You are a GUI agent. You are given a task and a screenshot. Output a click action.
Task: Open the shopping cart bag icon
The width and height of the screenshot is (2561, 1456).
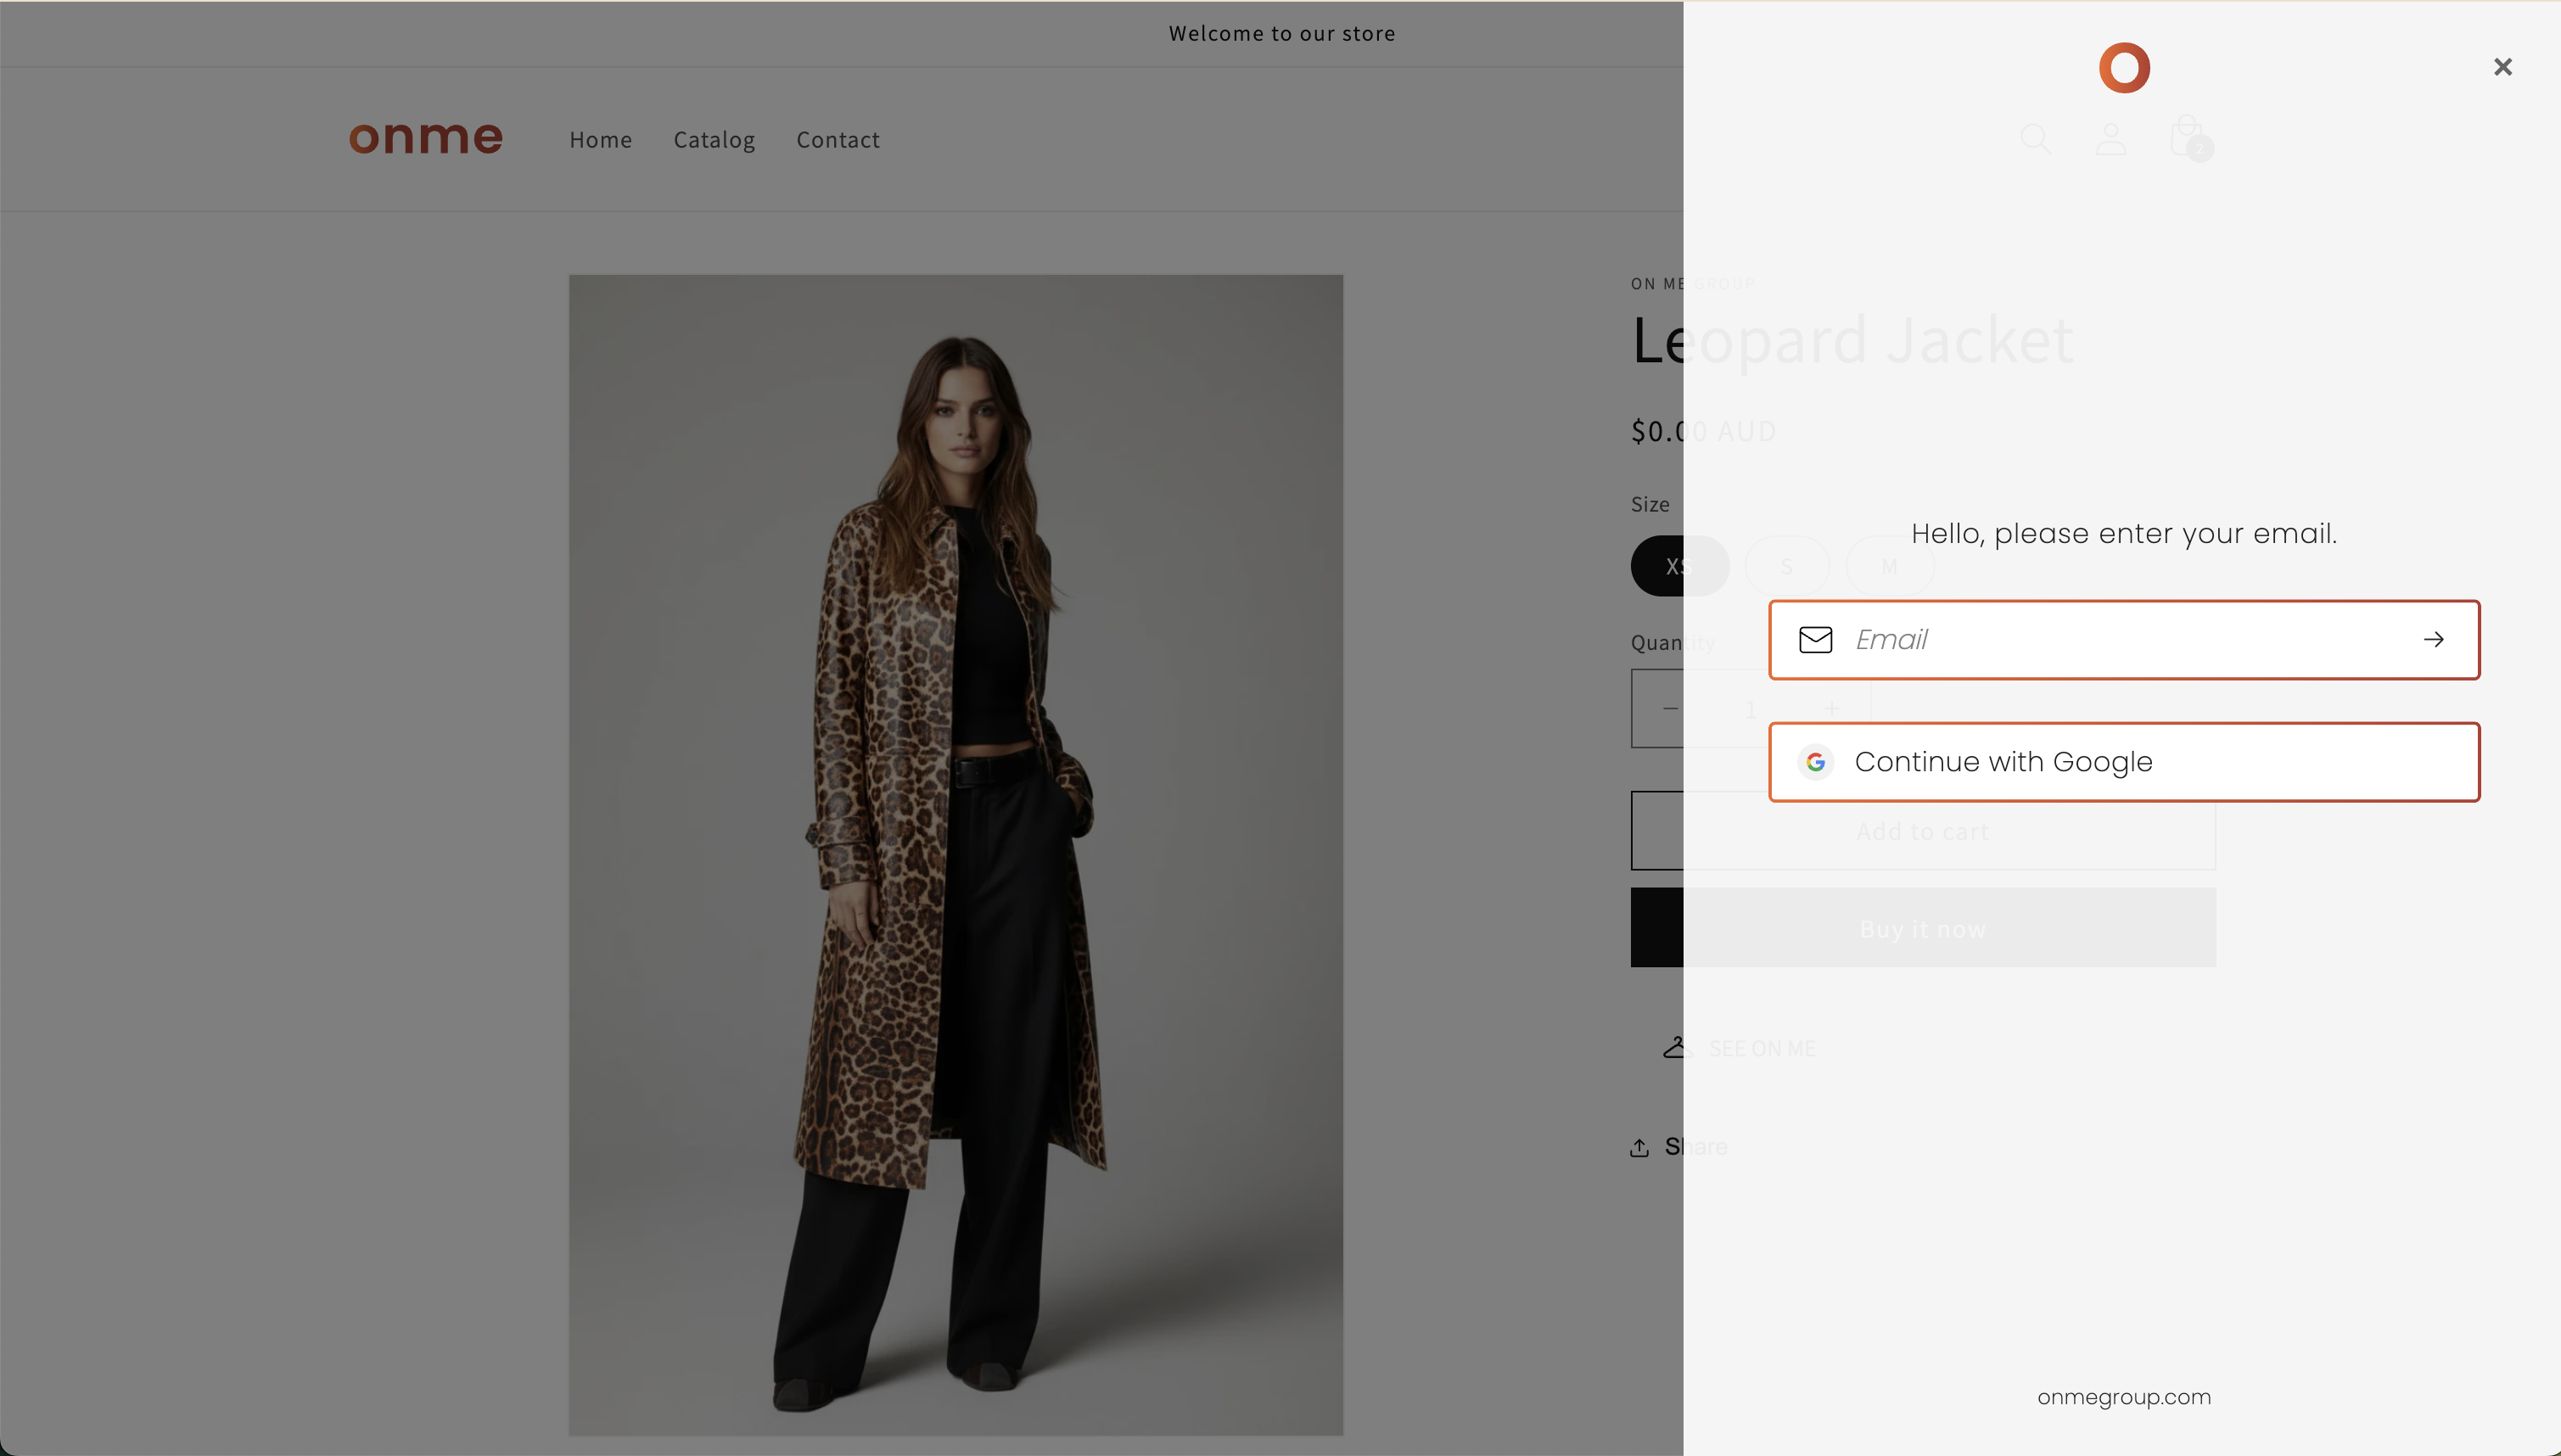click(2187, 137)
